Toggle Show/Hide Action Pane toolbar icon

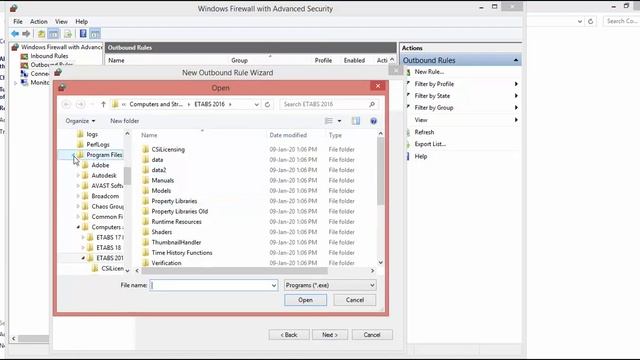click(95, 33)
